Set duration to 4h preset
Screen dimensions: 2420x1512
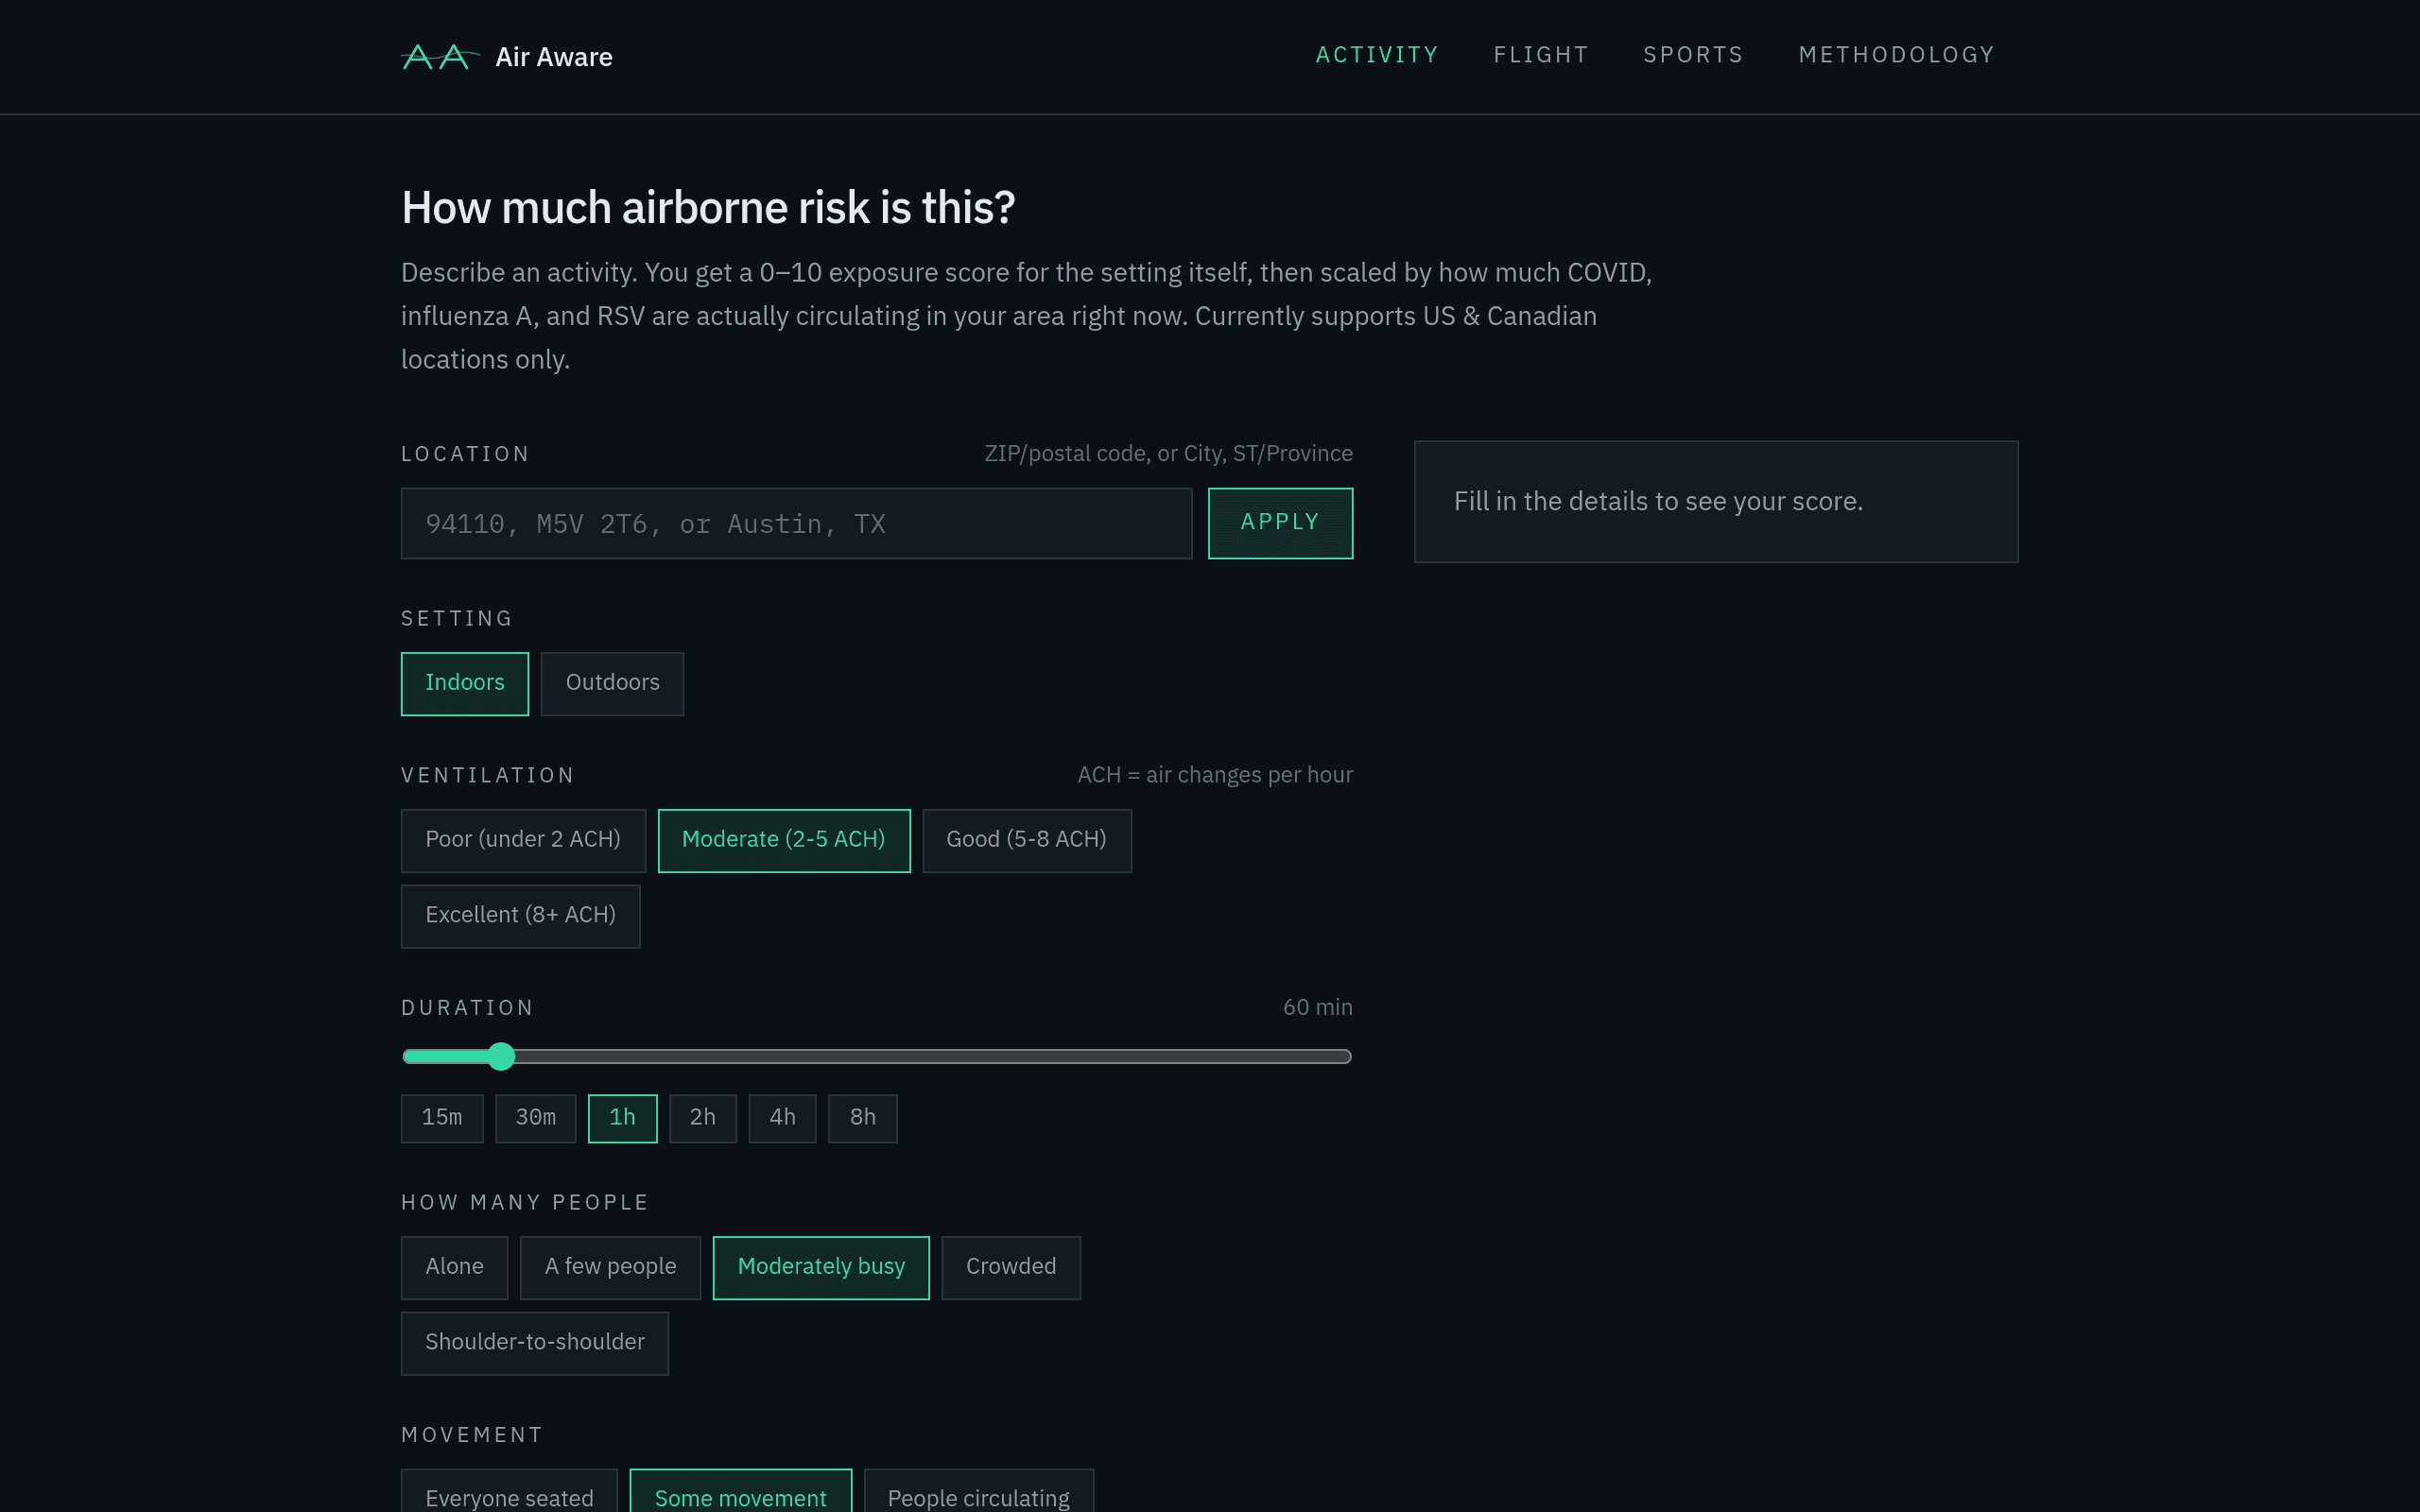tap(782, 1118)
